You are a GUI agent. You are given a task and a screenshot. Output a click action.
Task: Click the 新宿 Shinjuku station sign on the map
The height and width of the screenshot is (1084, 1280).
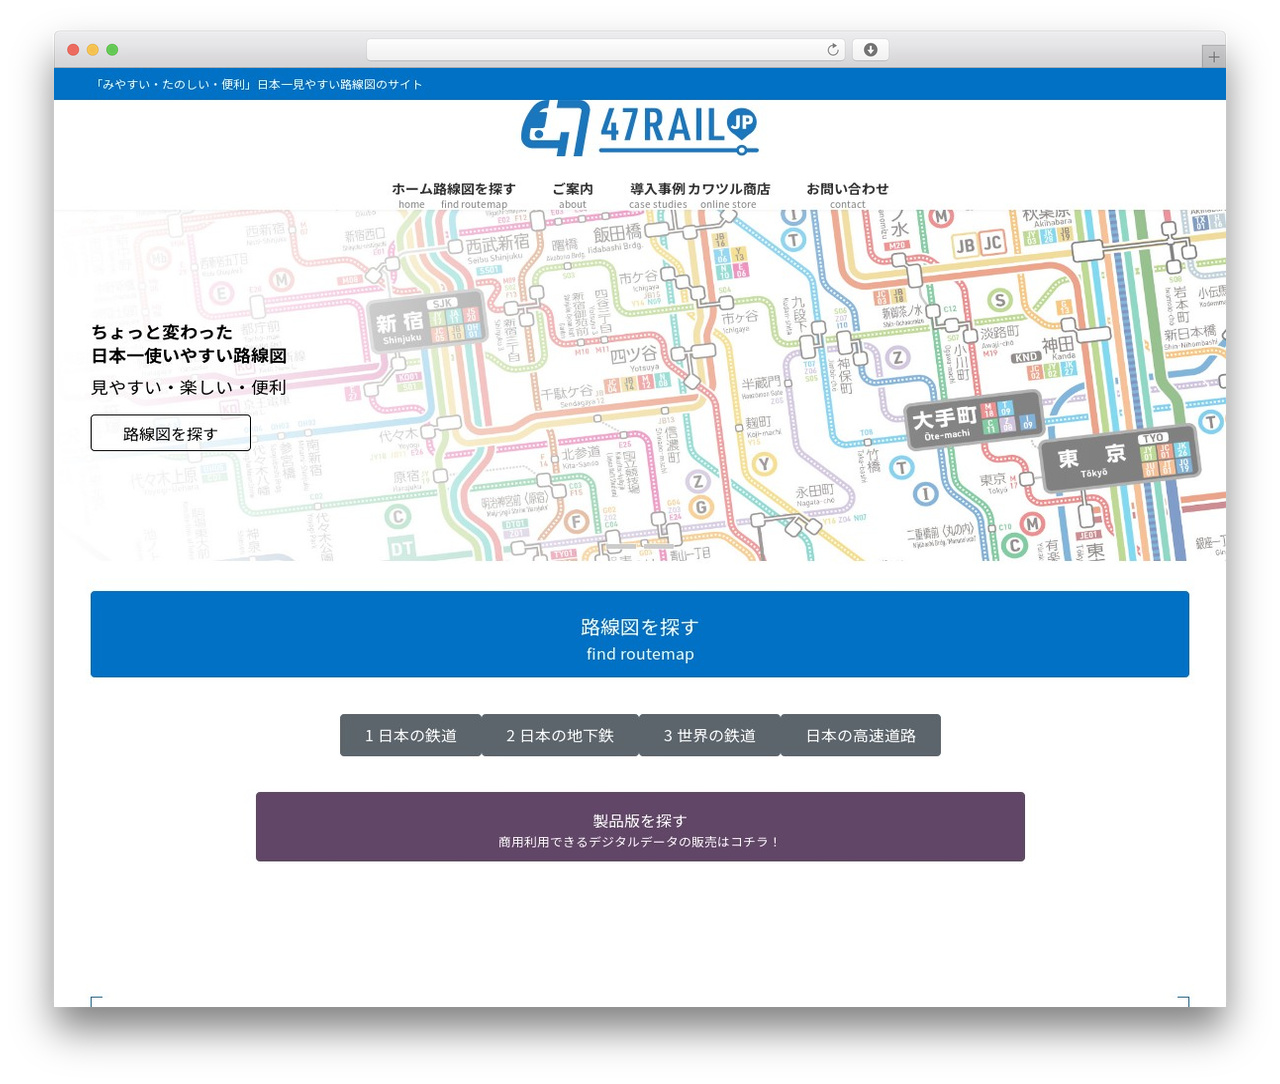426,323
